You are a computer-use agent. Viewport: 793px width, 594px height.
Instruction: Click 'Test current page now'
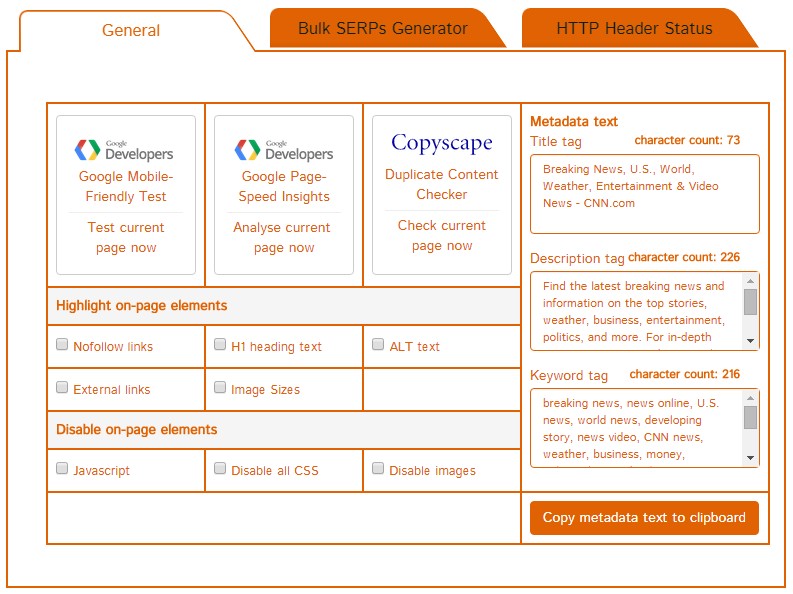click(126, 237)
